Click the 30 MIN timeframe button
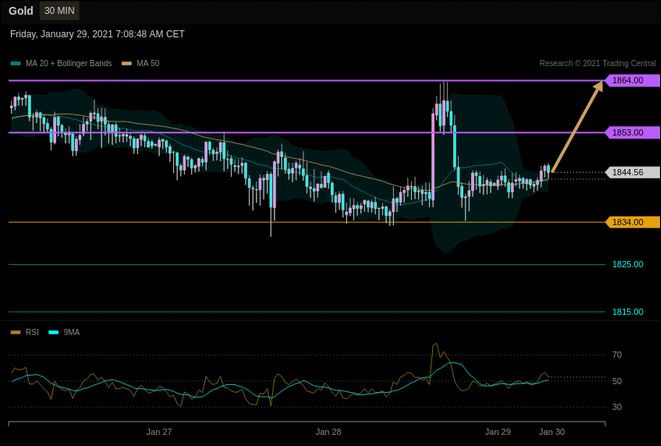The image size is (661, 446). point(59,11)
